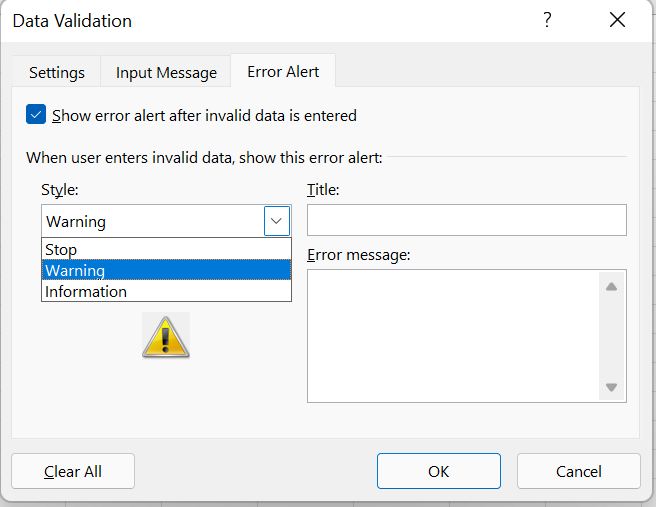Click the Error message scroll down arrow
This screenshot has height=507, width=656.
(611, 387)
